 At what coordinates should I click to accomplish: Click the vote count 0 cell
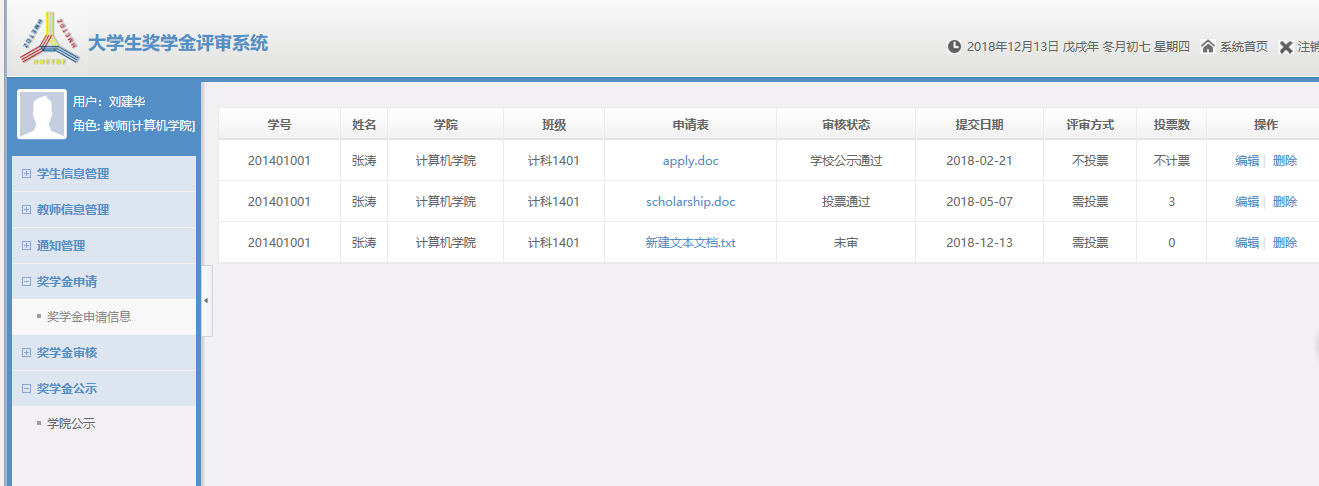click(x=1171, y=242)
